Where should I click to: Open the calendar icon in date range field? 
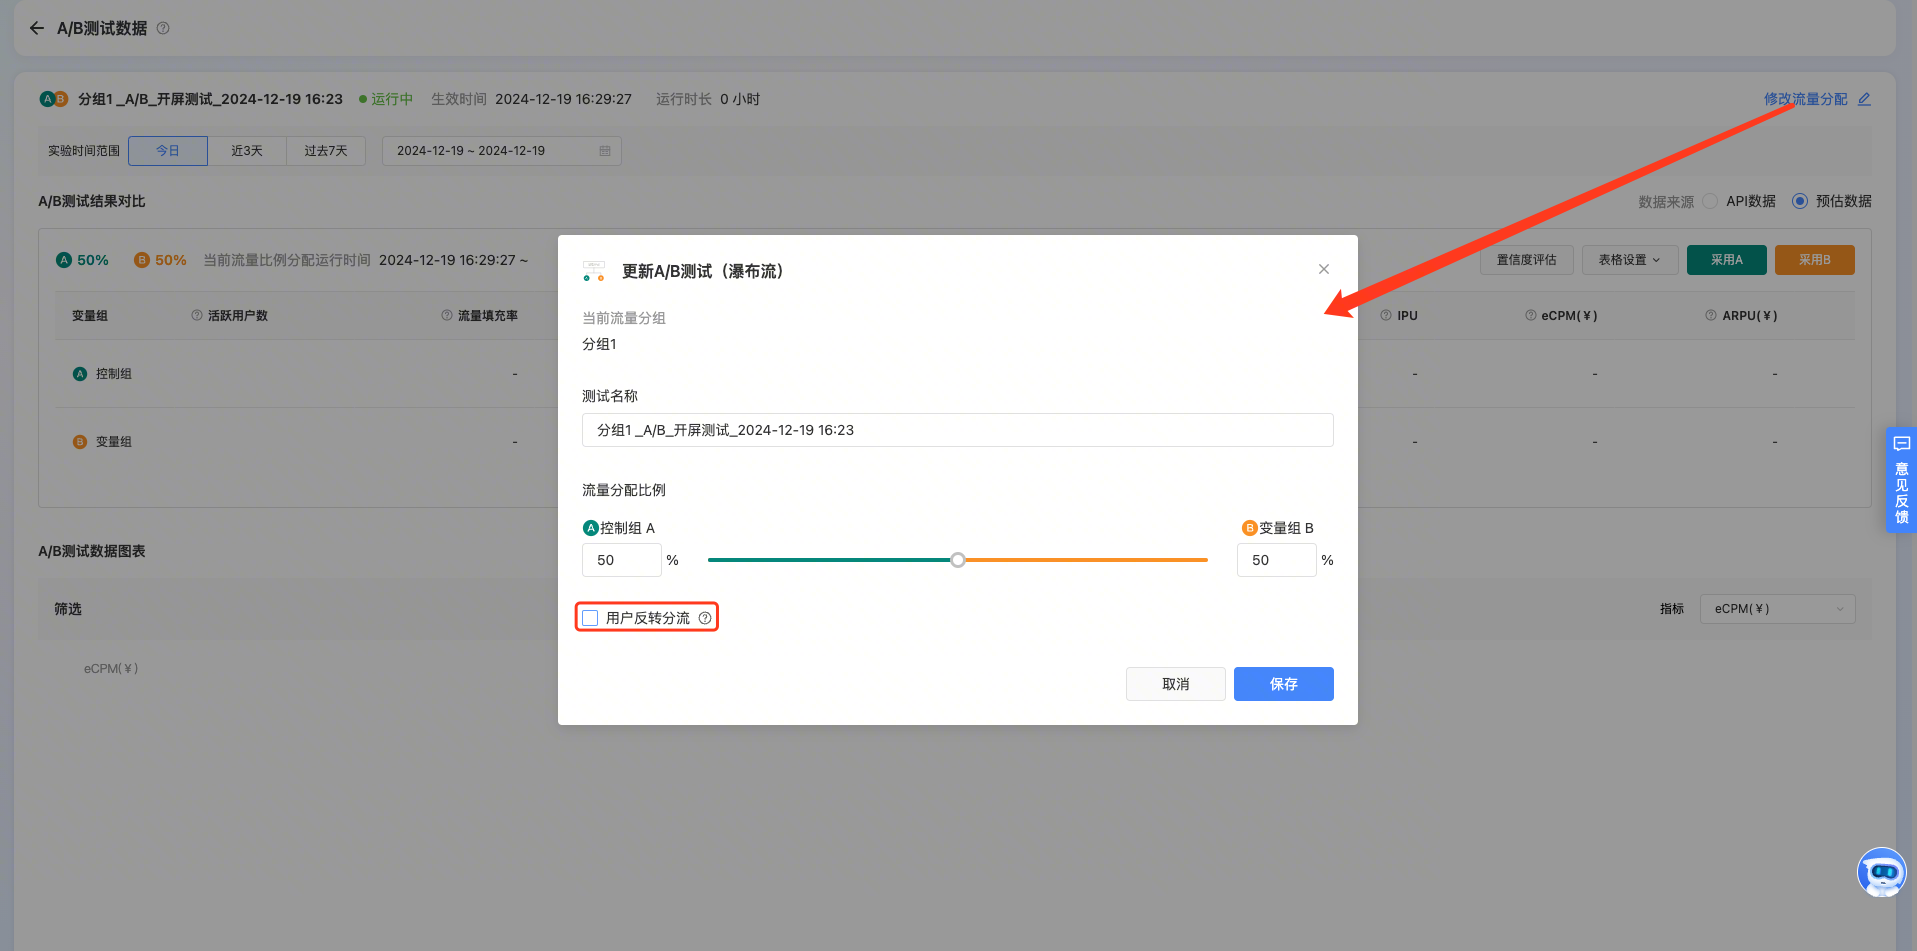[605, 151]
